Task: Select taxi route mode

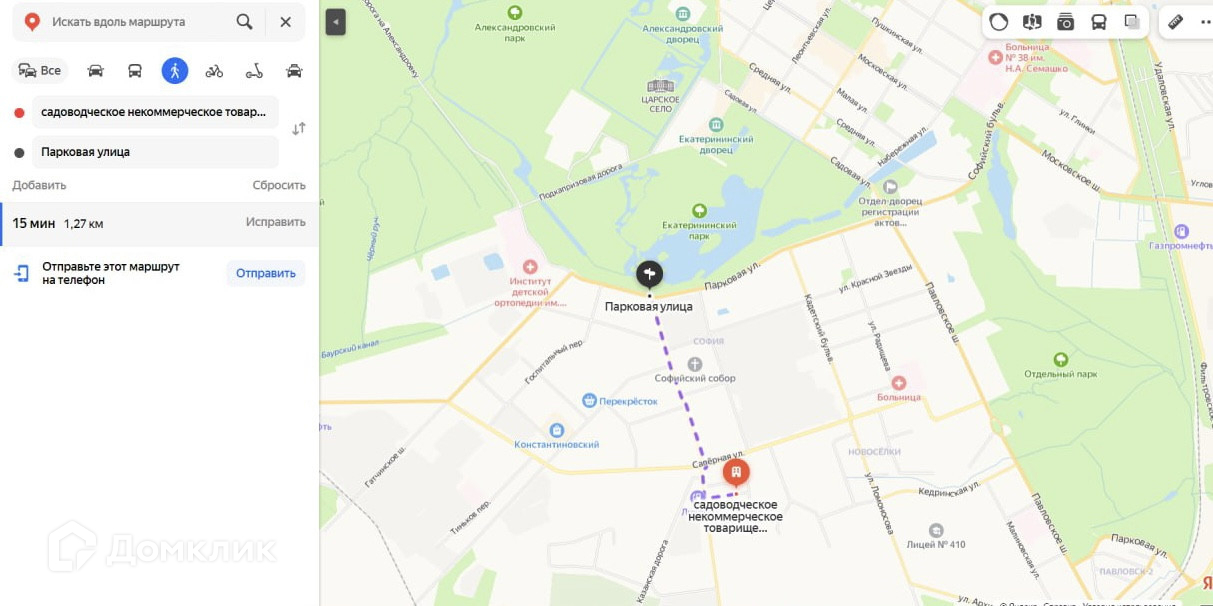Action: [x=294, y=70]
